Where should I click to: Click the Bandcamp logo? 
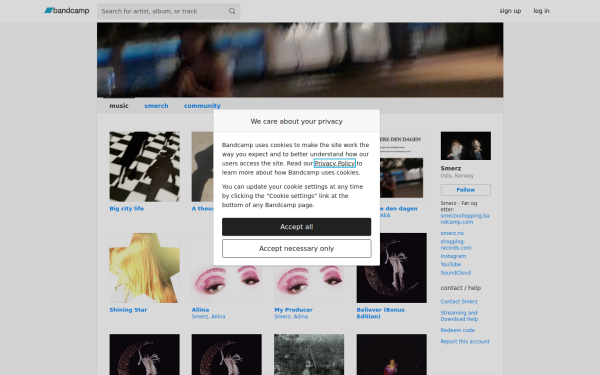pyautogui.click(x=67, y=11)
